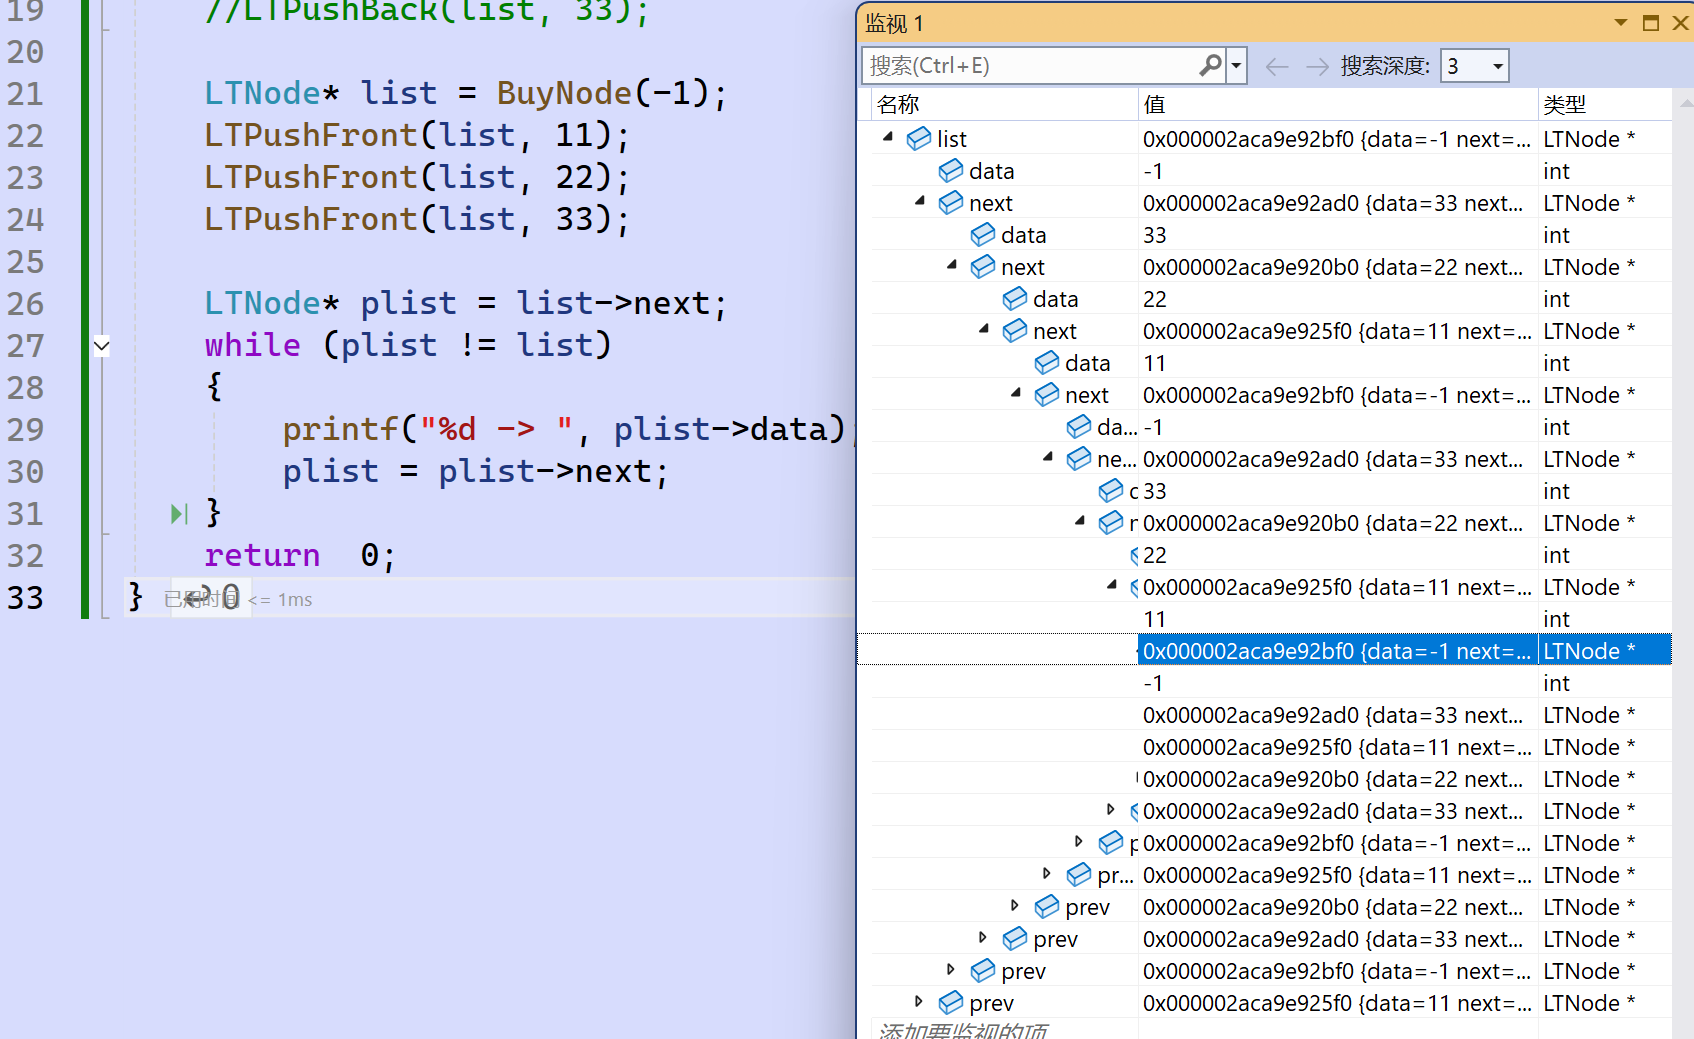Collapse the 'next' row showing data=11
This screenshot has height=1039, width=1694.
point(983,330)
